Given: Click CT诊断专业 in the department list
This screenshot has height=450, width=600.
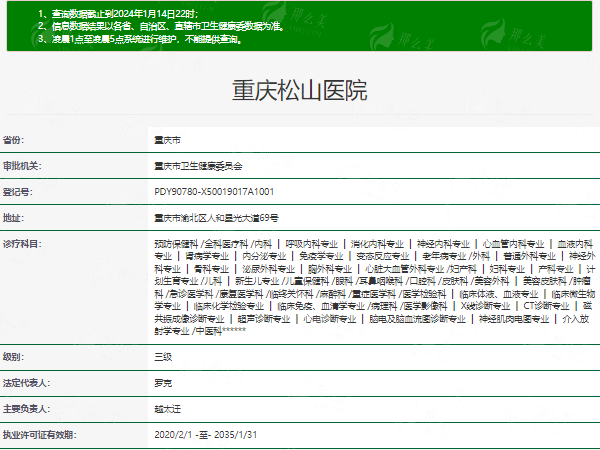Looking at the screenshot, I should tap(546, 306).
